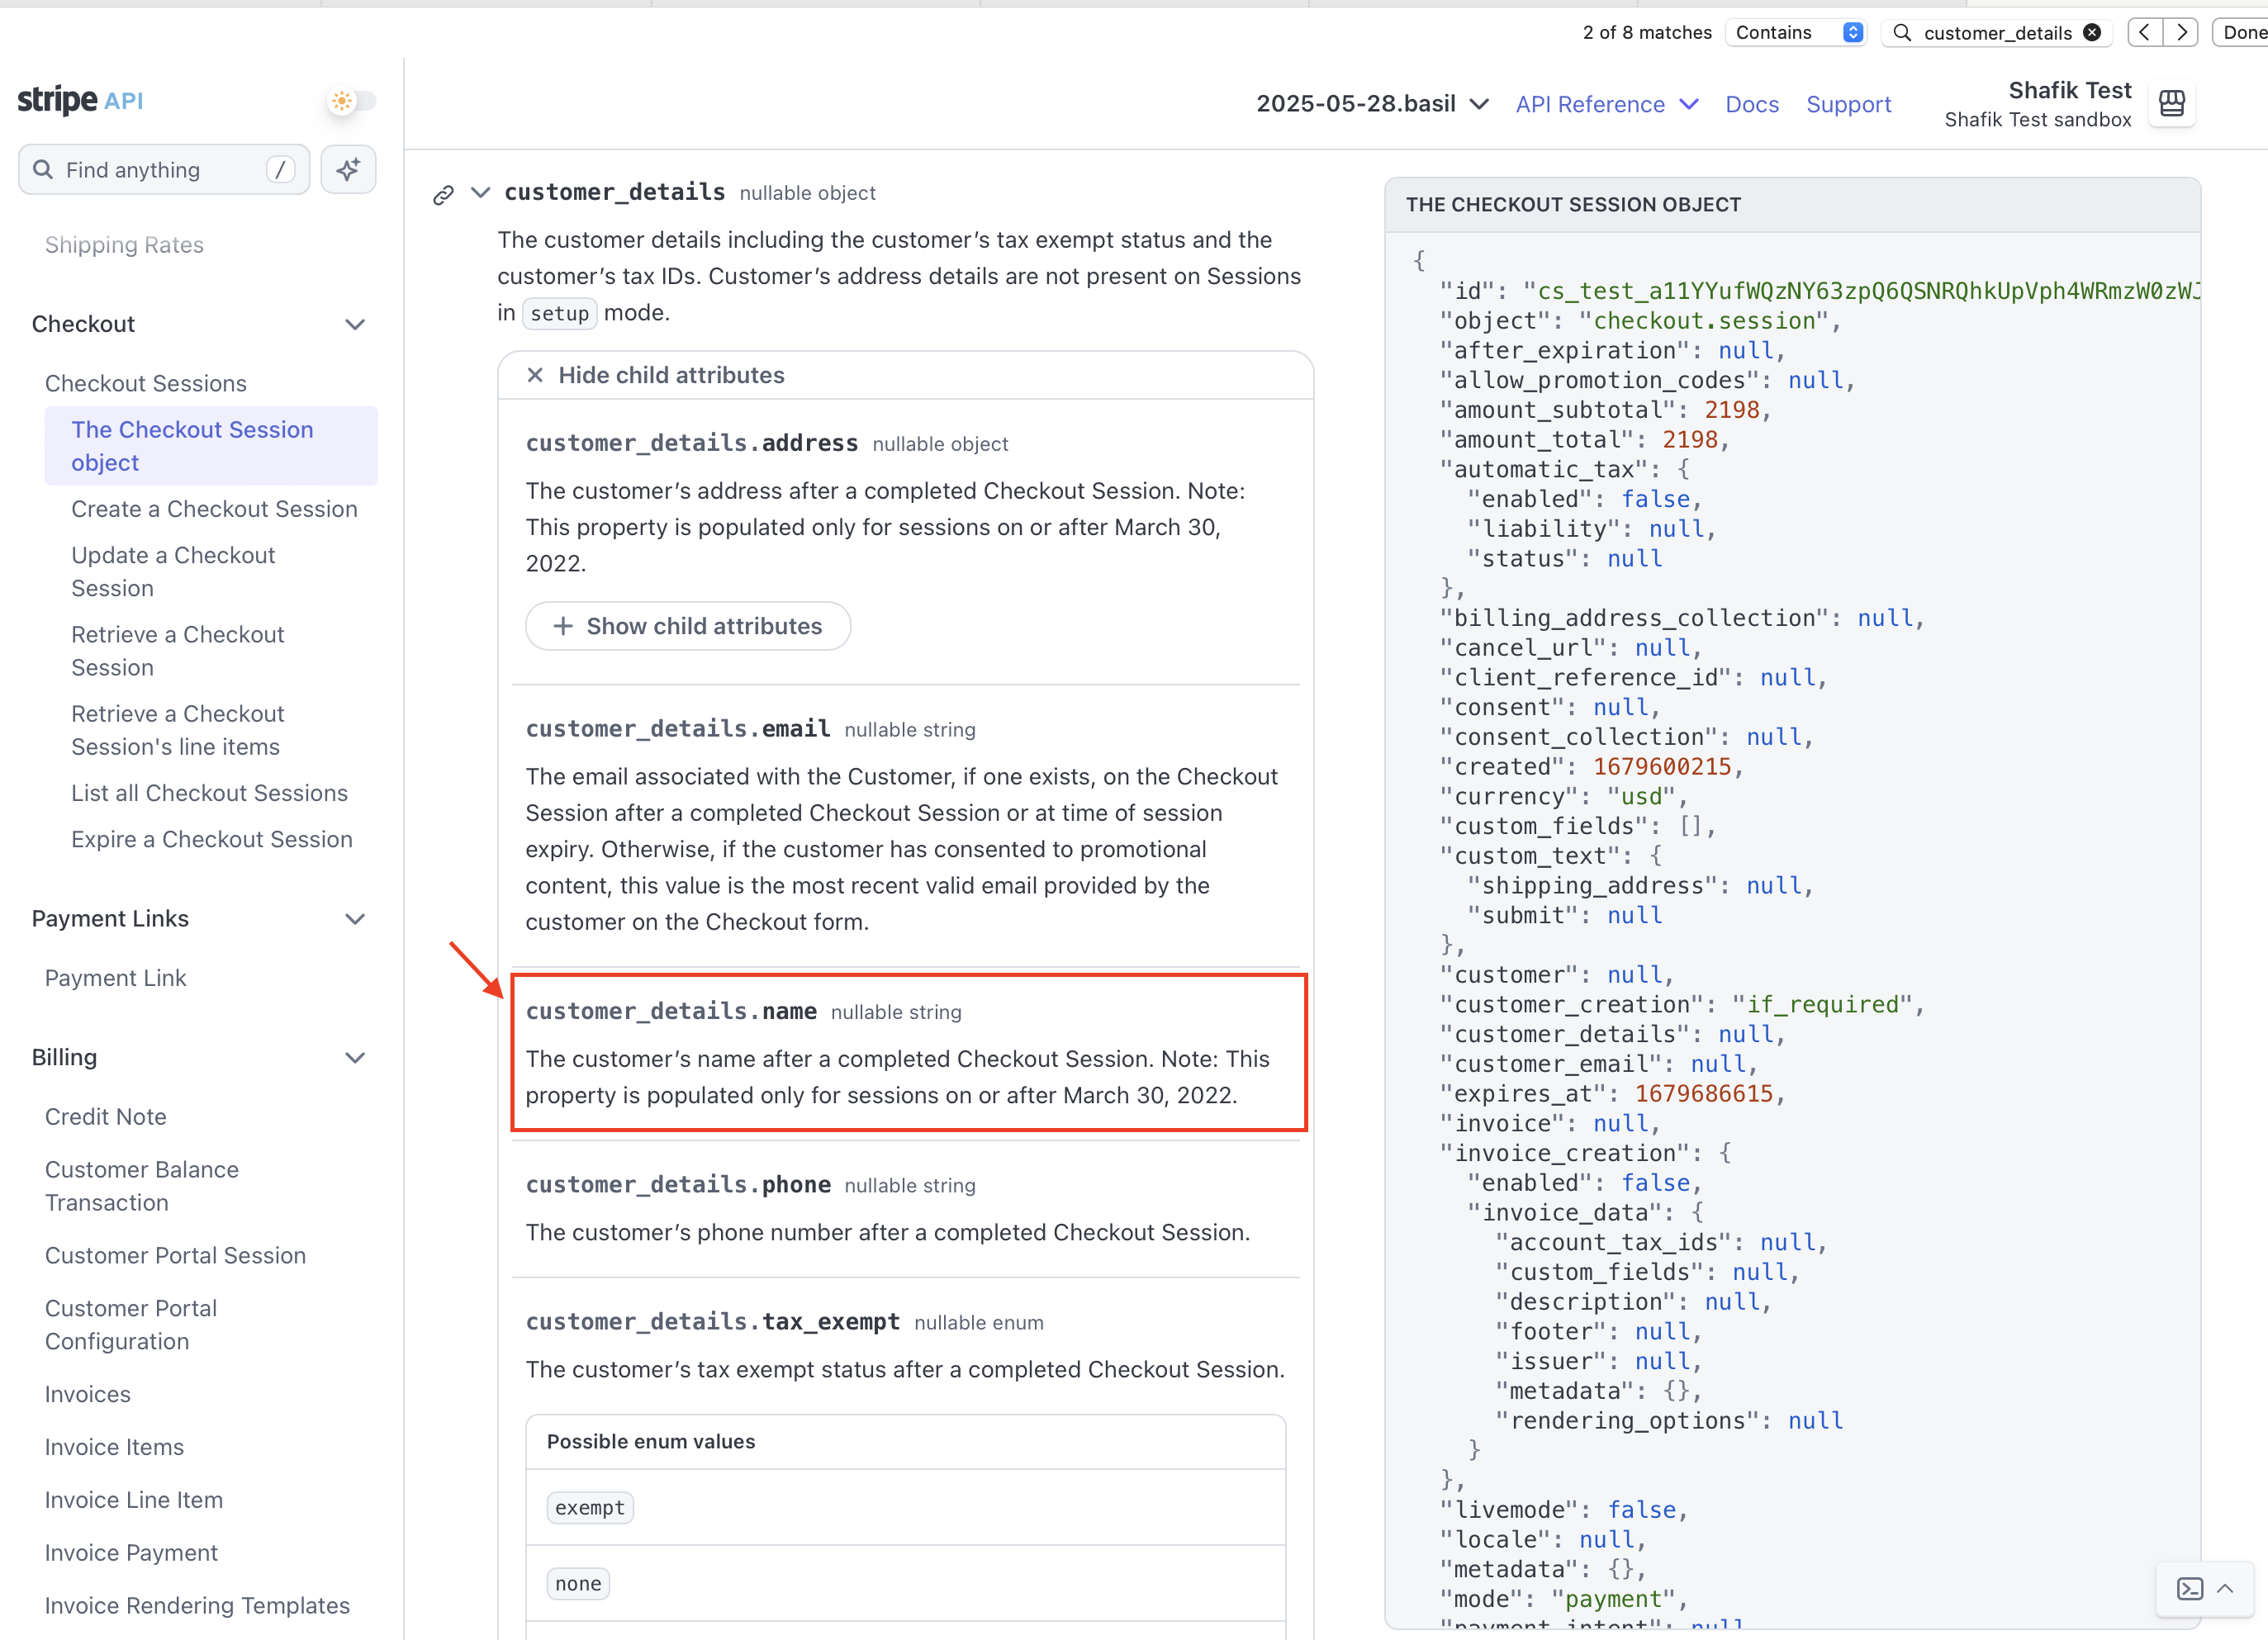Click the Stripe API logo

click(80, 100)
